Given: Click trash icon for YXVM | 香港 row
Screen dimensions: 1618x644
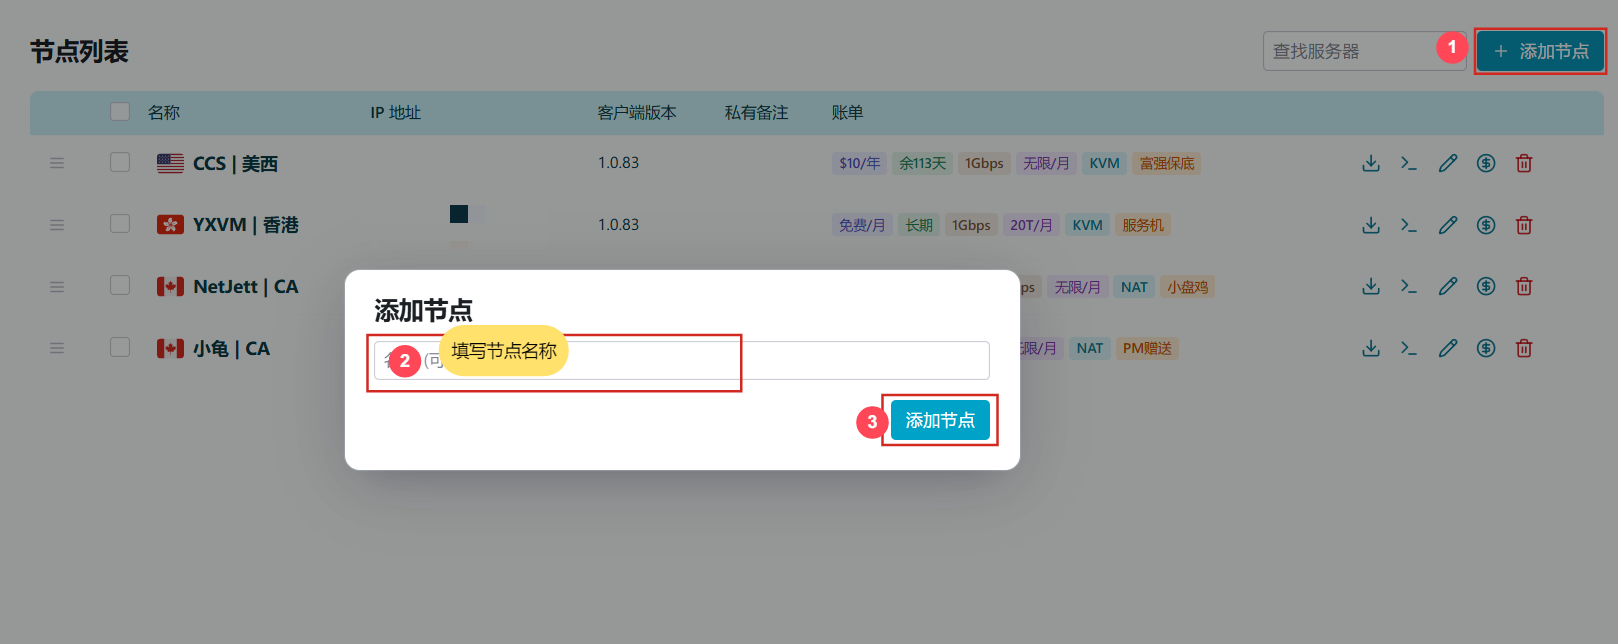Looking at the screenshot, I should [1524, 225].
